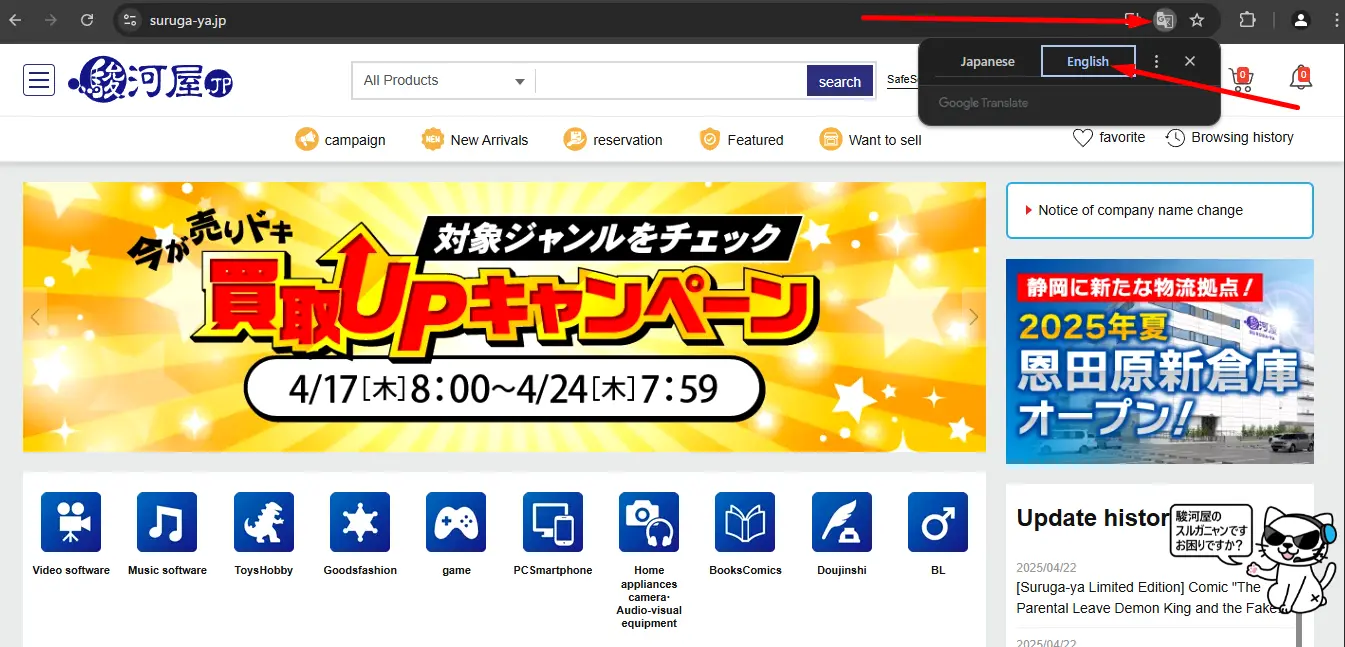
Task: Open the game category icon
Action: click(x=456, y=521)
